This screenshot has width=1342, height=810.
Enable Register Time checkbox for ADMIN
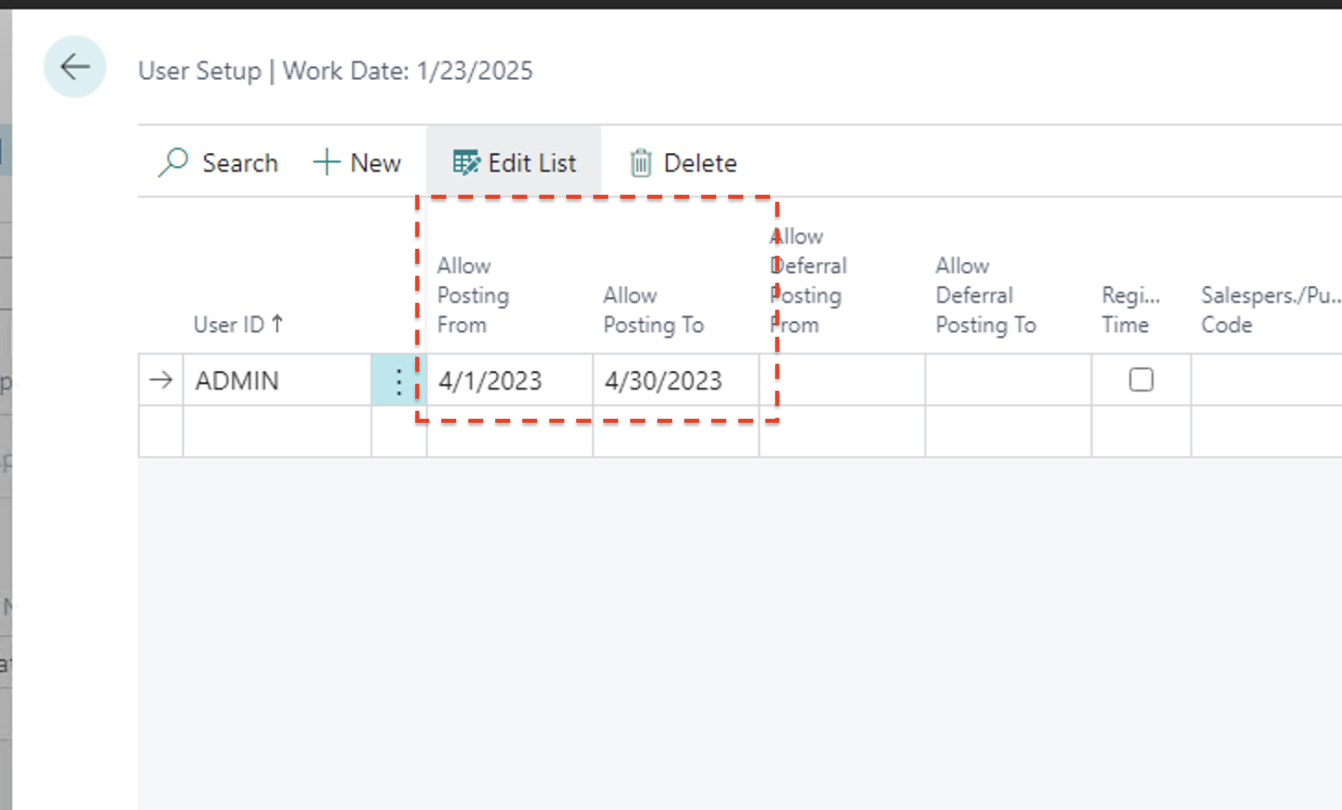tap(1140, 380)
